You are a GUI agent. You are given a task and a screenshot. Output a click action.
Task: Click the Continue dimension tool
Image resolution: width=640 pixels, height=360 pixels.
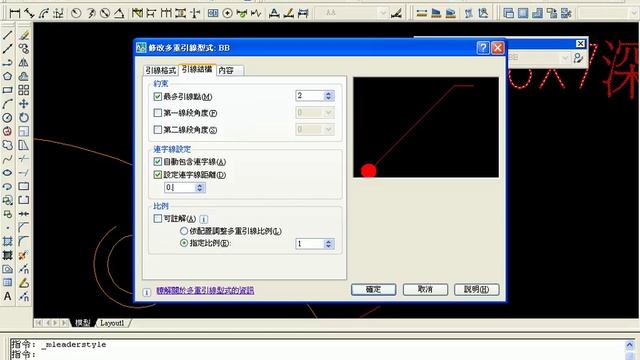tap(166, 13)
